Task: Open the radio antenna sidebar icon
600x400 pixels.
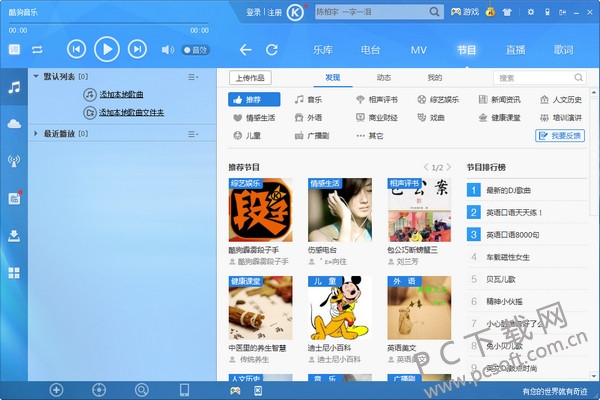Action: (14, 161)
